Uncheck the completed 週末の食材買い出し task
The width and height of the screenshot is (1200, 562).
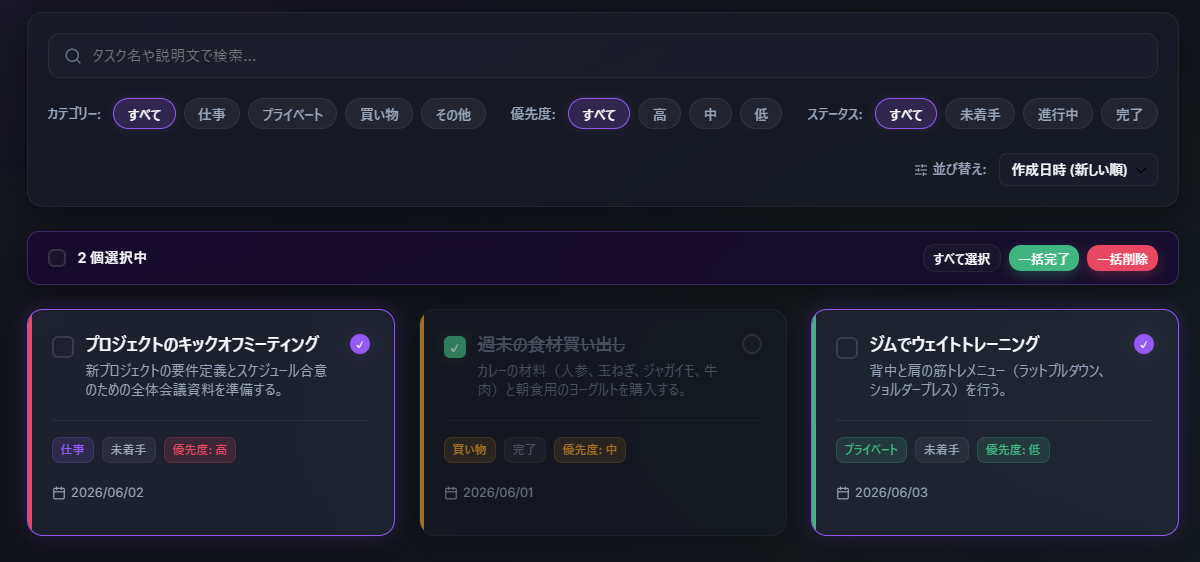click(455, 347)
